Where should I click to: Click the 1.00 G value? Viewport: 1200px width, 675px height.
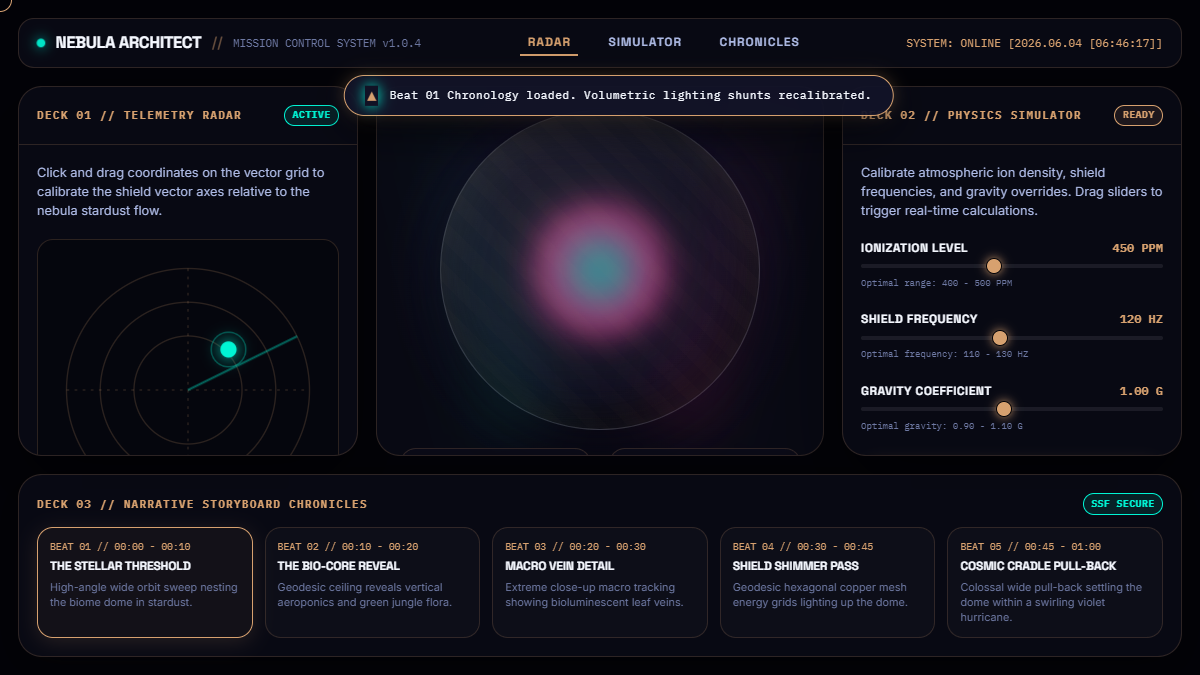[1141, 391]
